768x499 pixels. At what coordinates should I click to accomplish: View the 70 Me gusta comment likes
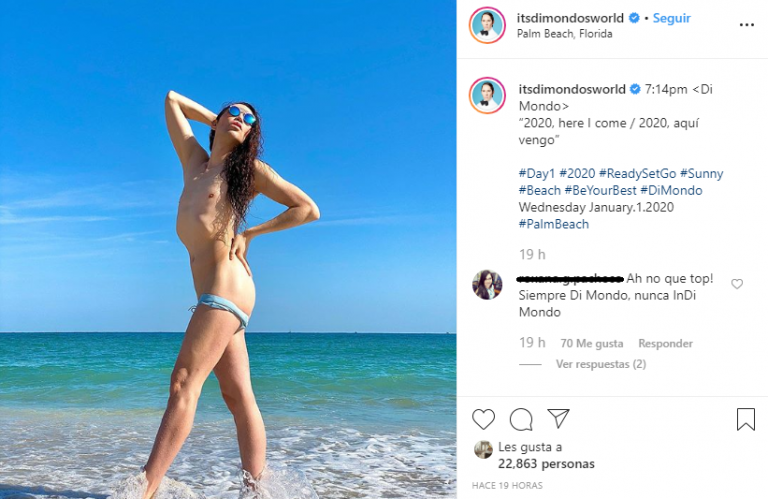tap(592, 343)
